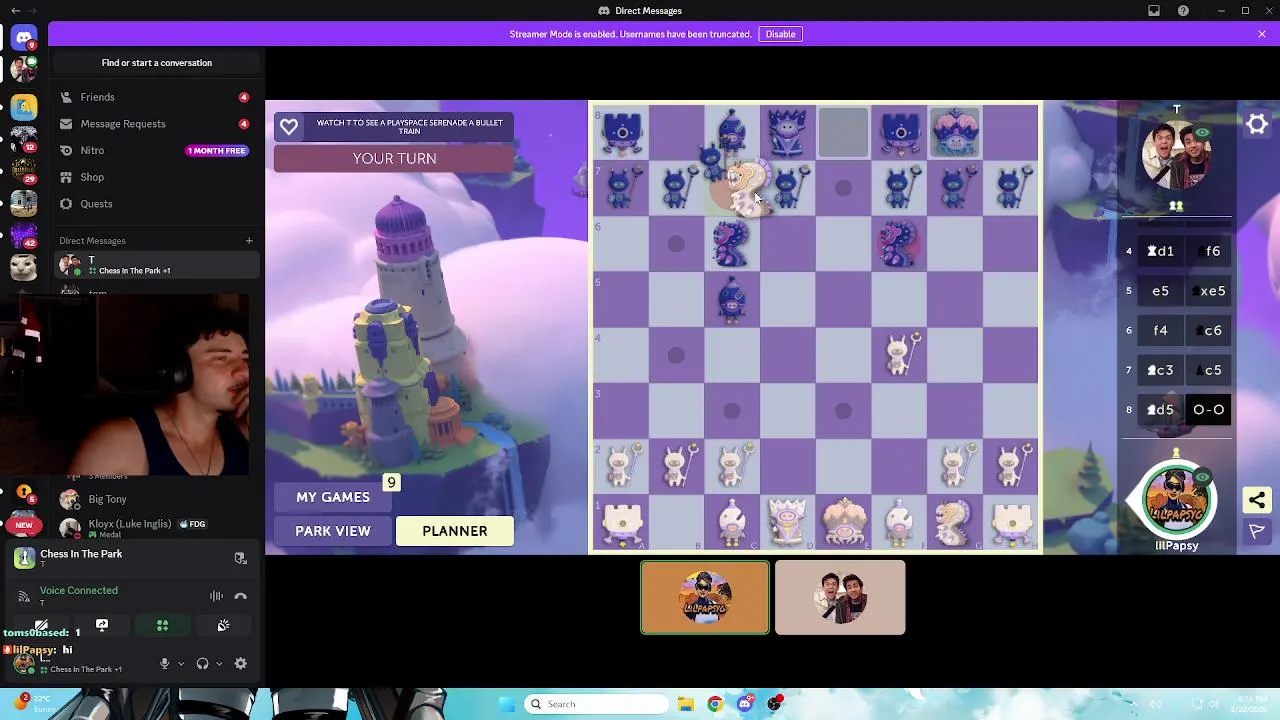Open Discord from the Windows taskbar
The width and height of the screenshot is (1280, 720).
(745, 704)
